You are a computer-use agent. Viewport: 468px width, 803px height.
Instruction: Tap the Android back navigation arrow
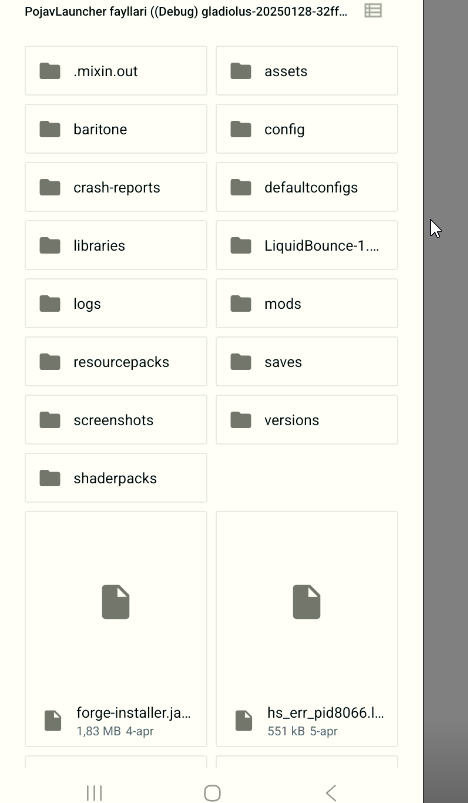point(331,793)
